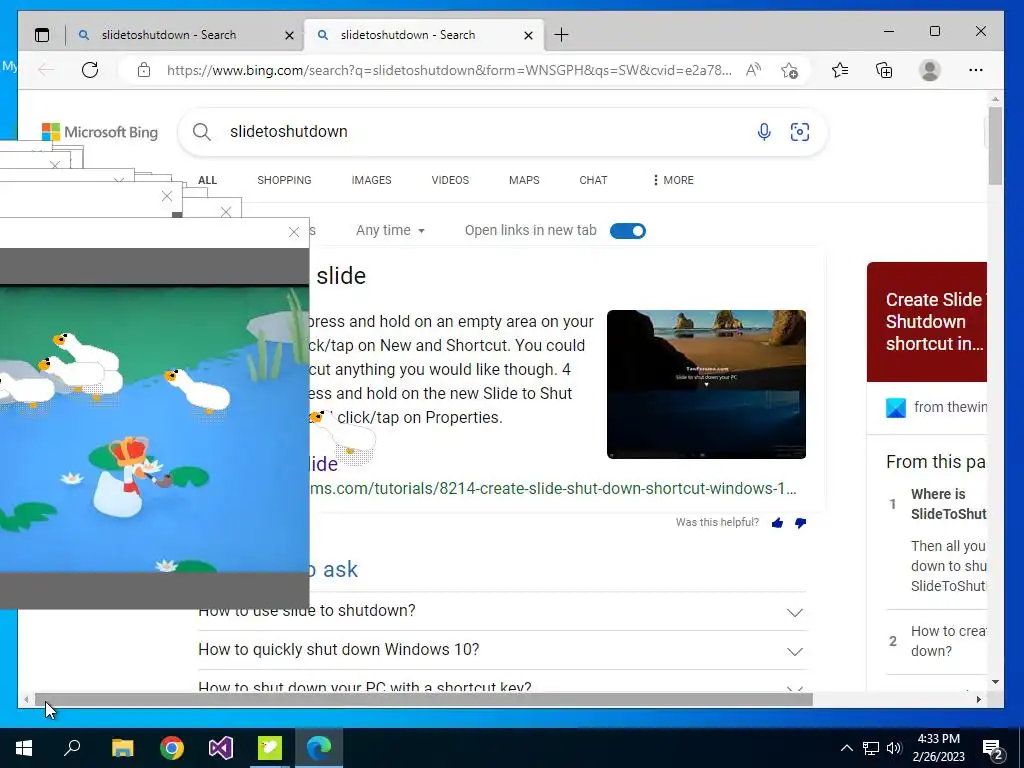Open Edge Settings and more menu
The image size is (1024, 768).
976,70
